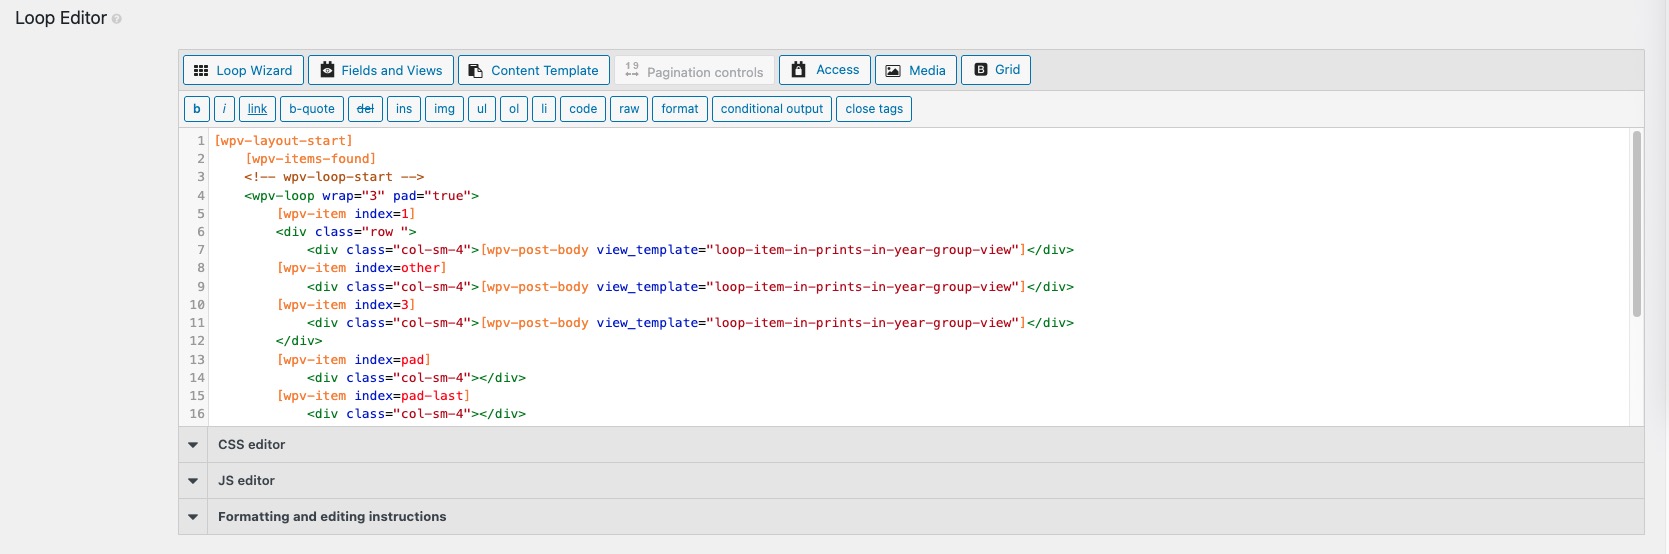Insert italic tag with i button

point(225,109)
